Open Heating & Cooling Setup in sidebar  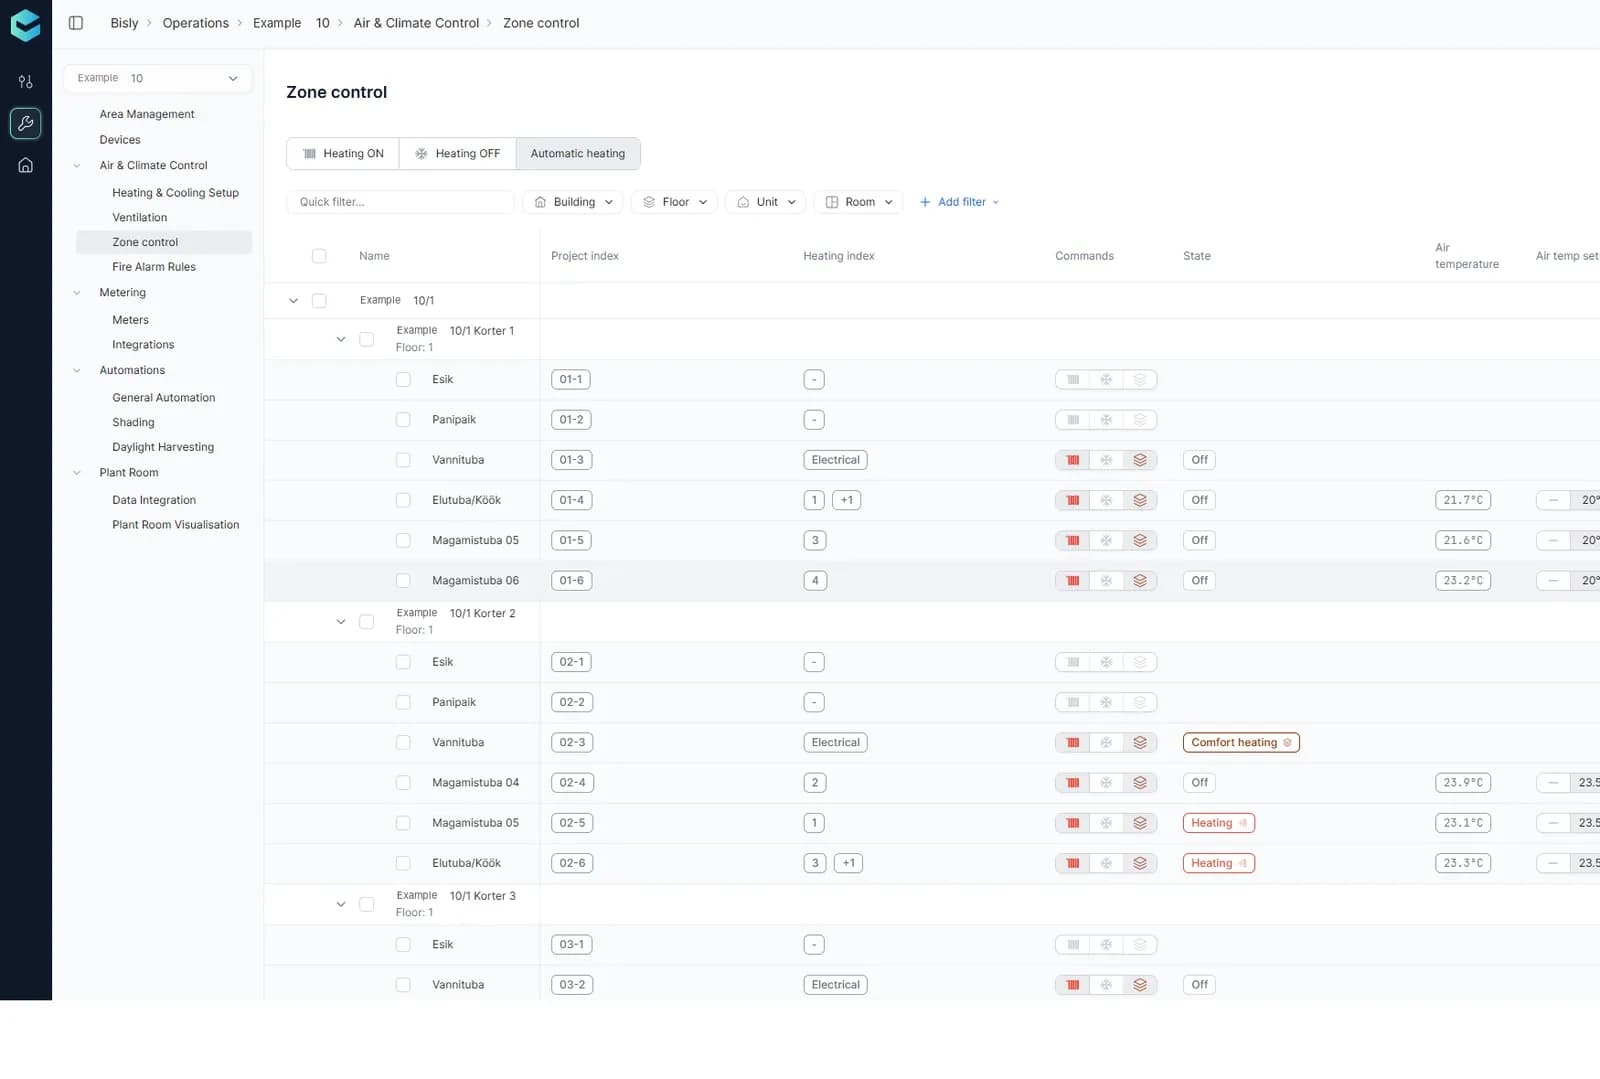(175, 193)
